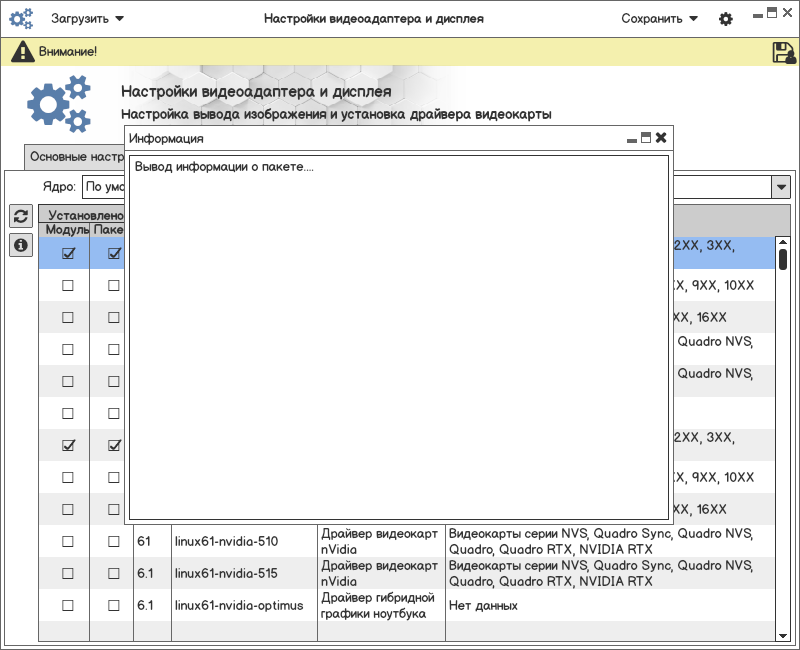The image size is (800, 650).
Task: Click scrollbar down arrow in driver table
Action: (x=783, y=634)
